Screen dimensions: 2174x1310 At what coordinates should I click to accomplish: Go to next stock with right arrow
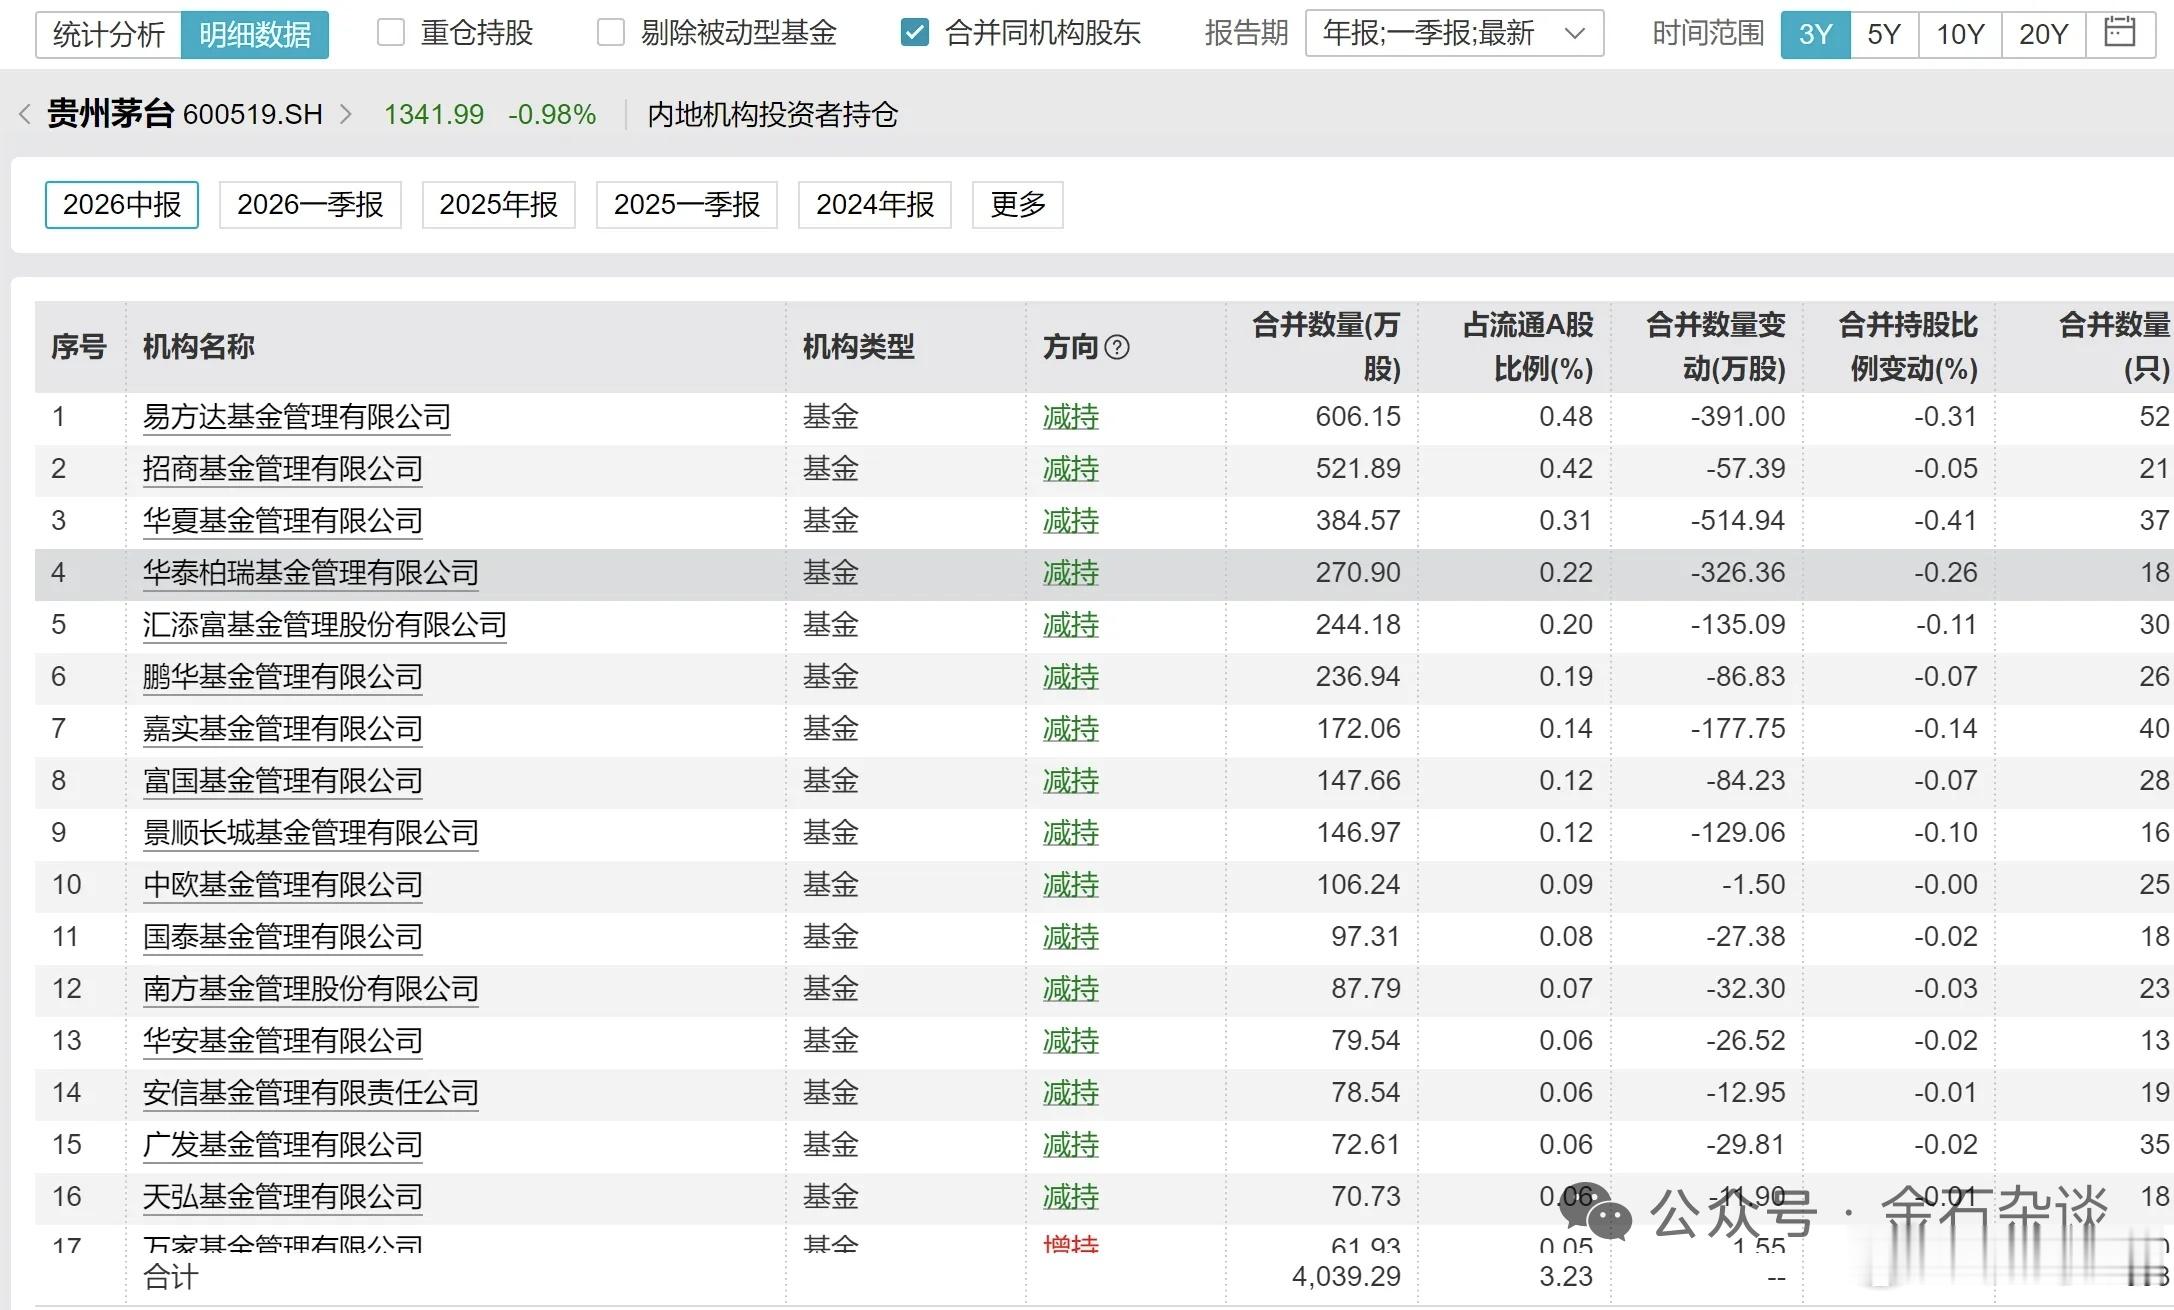point(346,114)
